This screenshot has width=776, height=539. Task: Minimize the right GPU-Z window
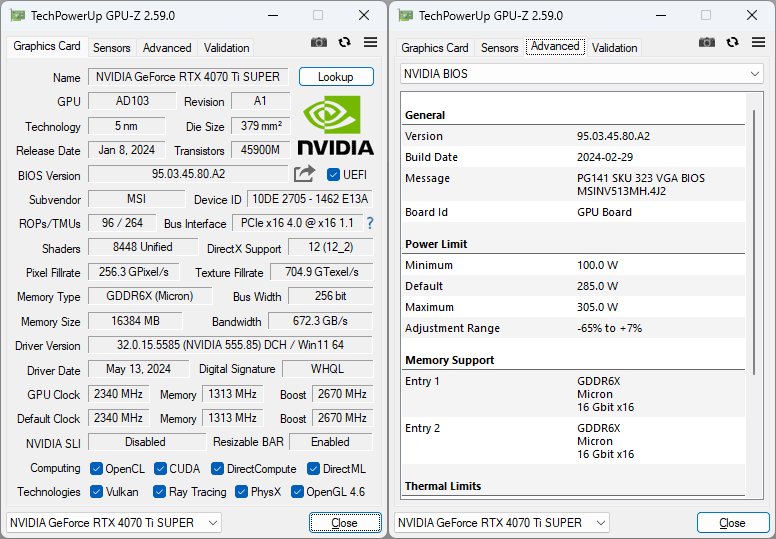click(661, 15)
